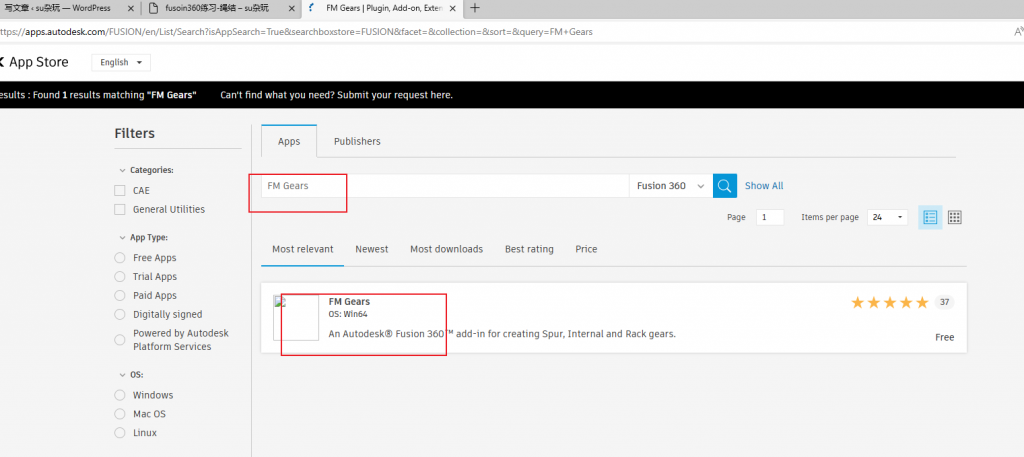Image resolution: width=1024 pixels, height=457 pixels.
Task: Click the Show All link
Action: 764,186
